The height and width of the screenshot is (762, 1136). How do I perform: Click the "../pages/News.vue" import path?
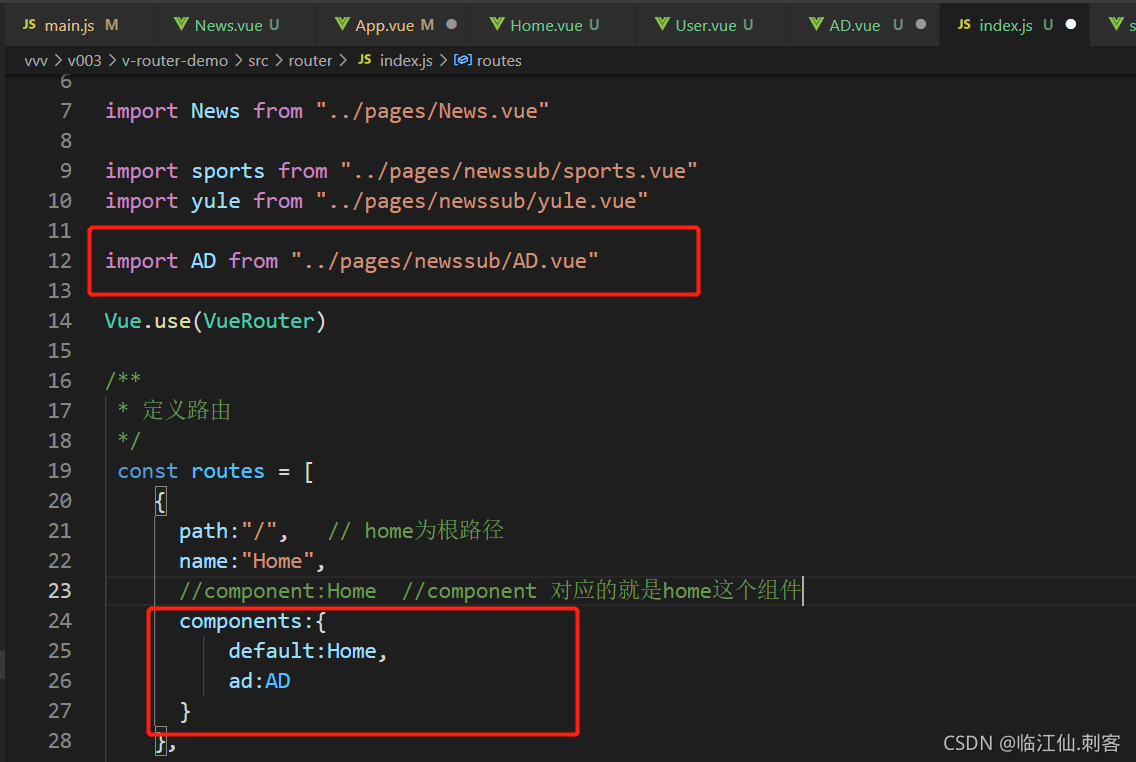pyautogui.click(x=433, y=111)
